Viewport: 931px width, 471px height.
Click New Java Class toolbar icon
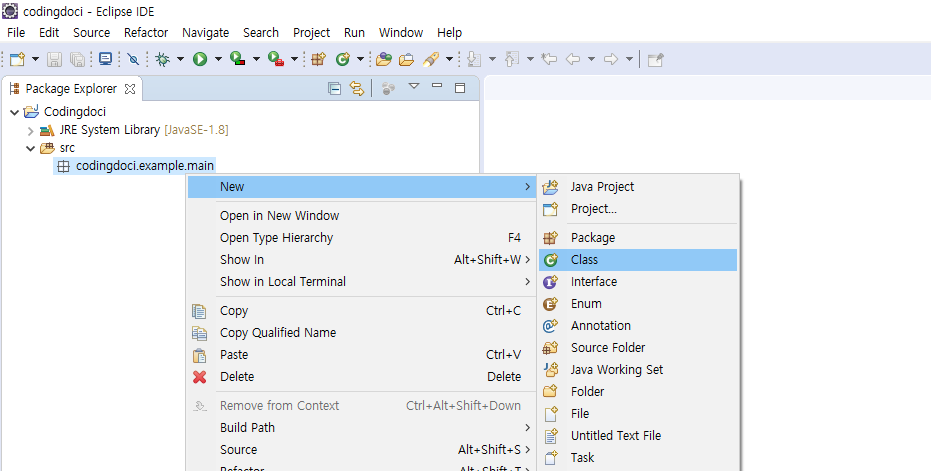[343, 59]
